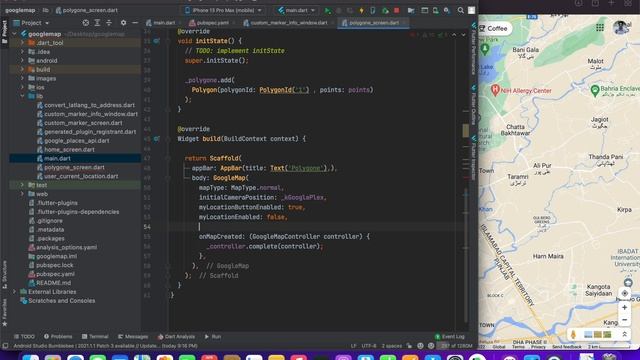The width and height of the screenshot is (640, 360).
Task: Expand the android folder
Action: click(22, 60)
